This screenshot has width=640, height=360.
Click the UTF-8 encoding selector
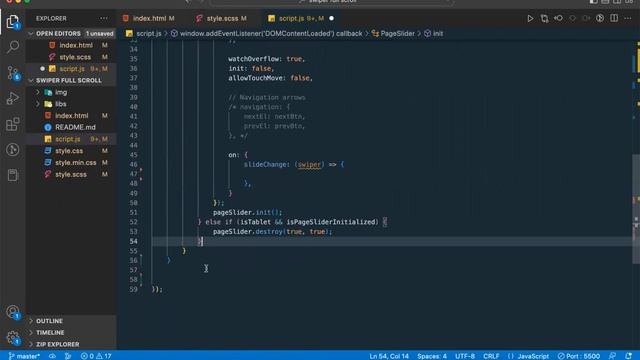465,356
